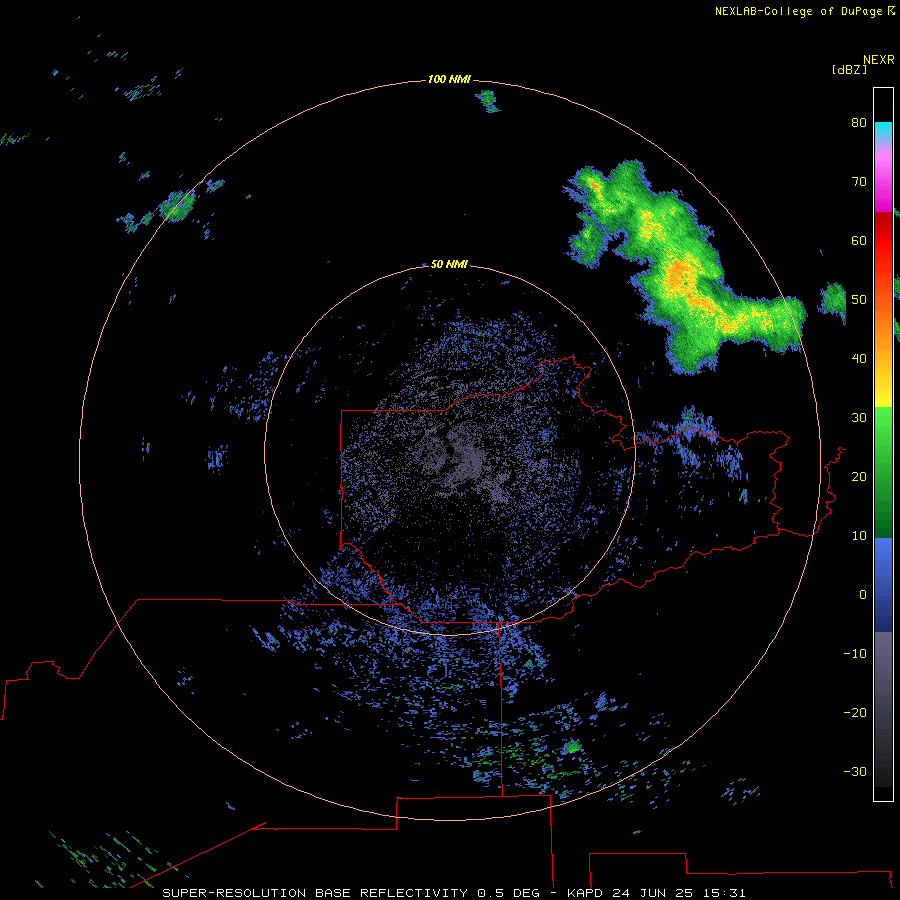Click the -10 value on dBZ scale
The width and height of the screenshot is (900, 900).
(x=855, y=653)
